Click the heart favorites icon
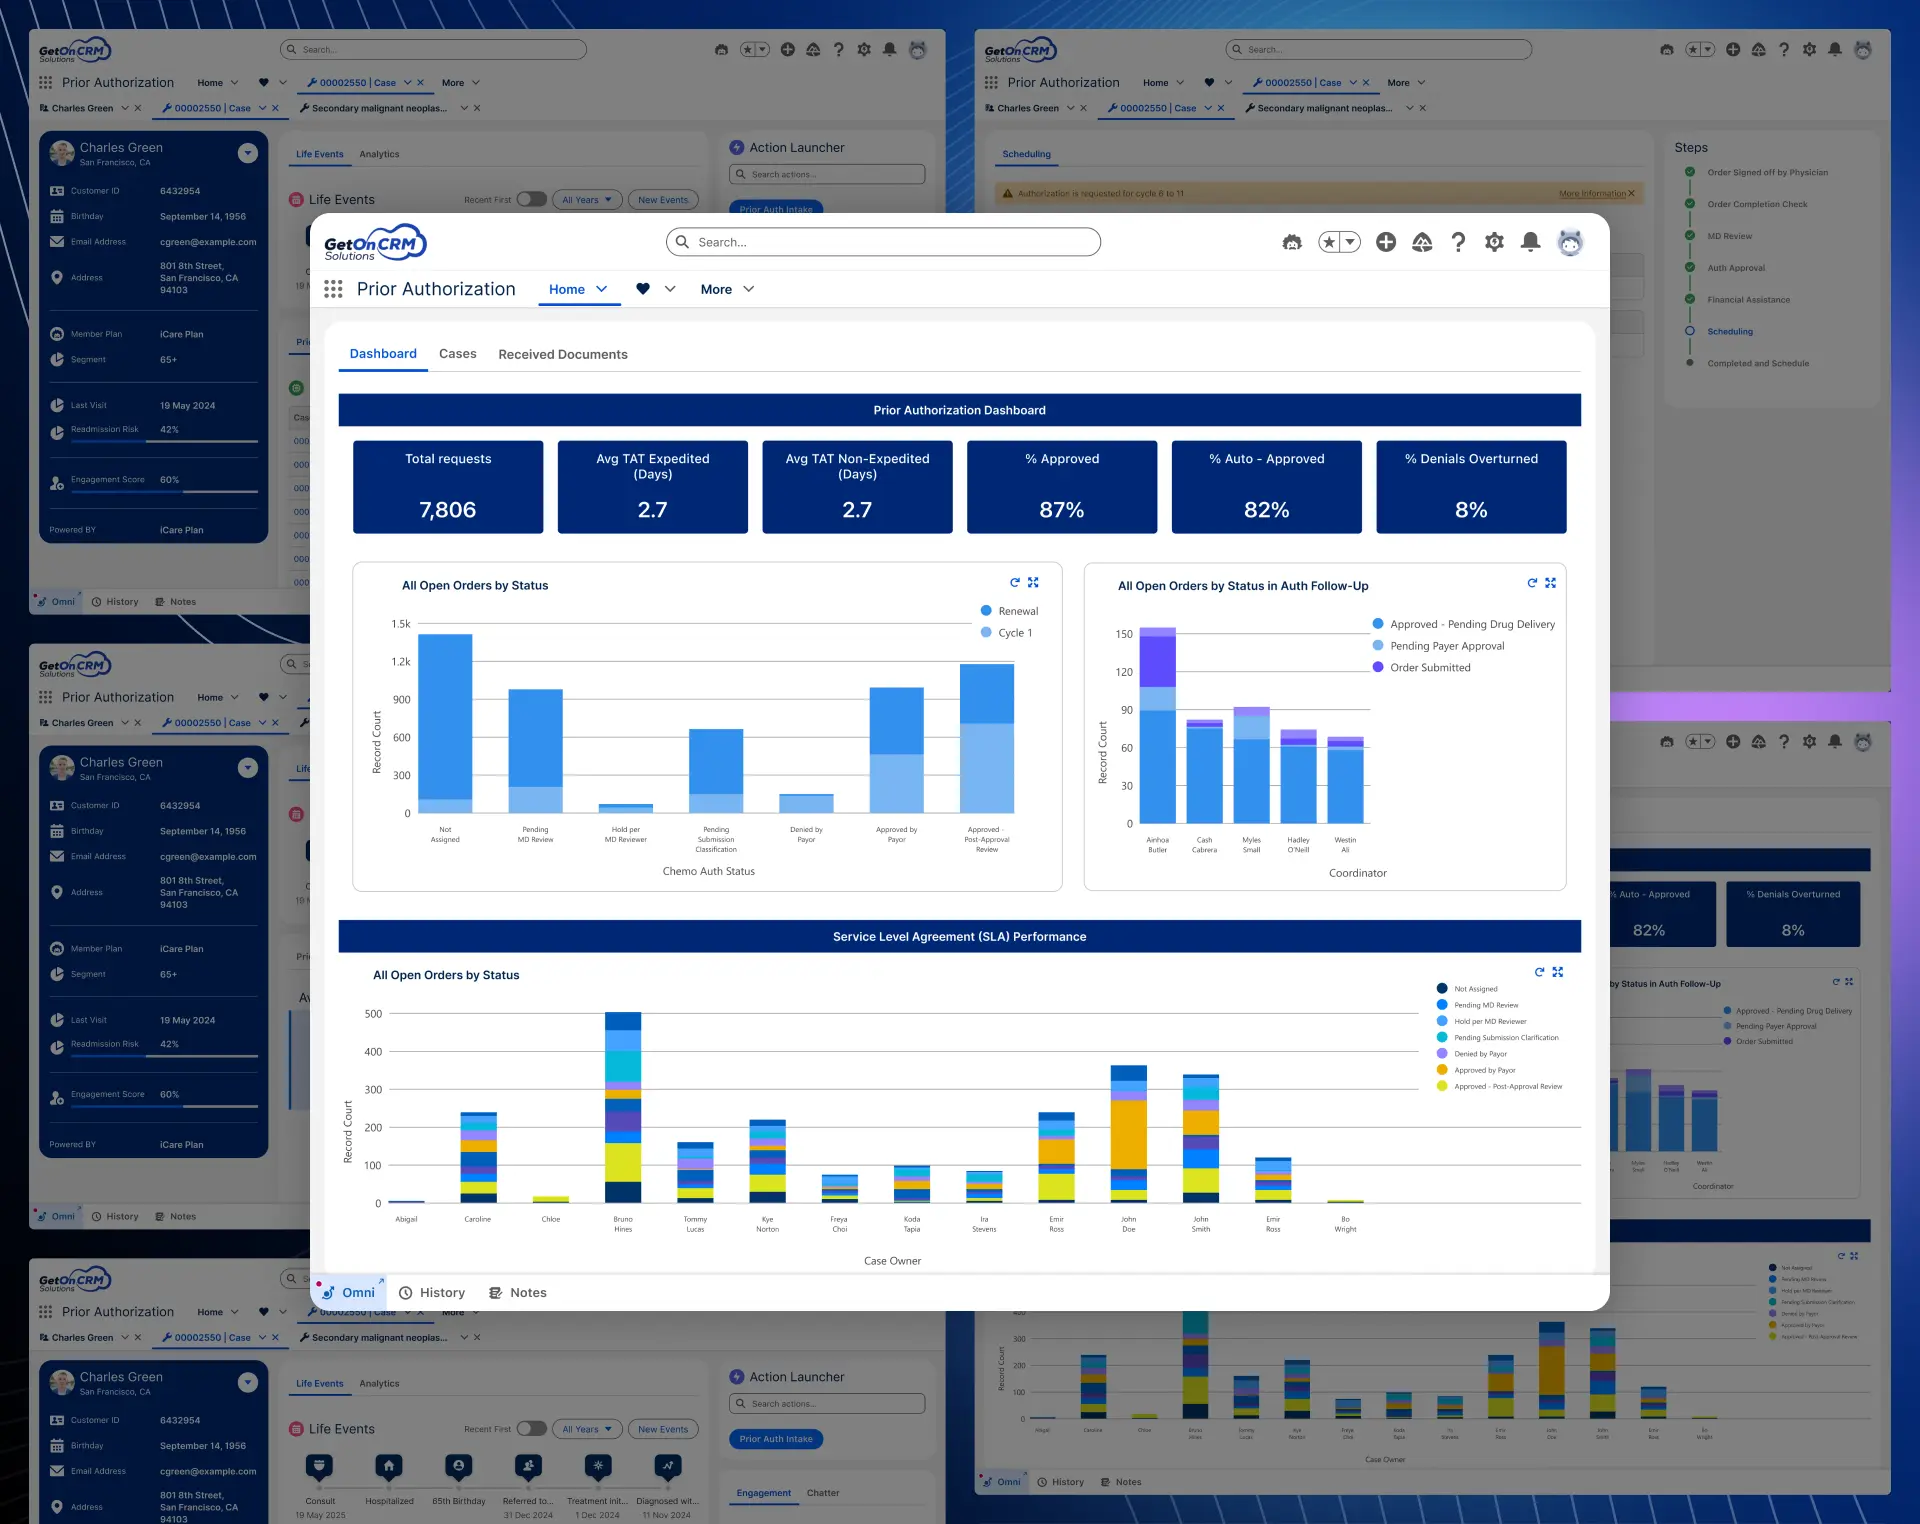Screen dimensions: 1920x1524 tap(643, 289)
